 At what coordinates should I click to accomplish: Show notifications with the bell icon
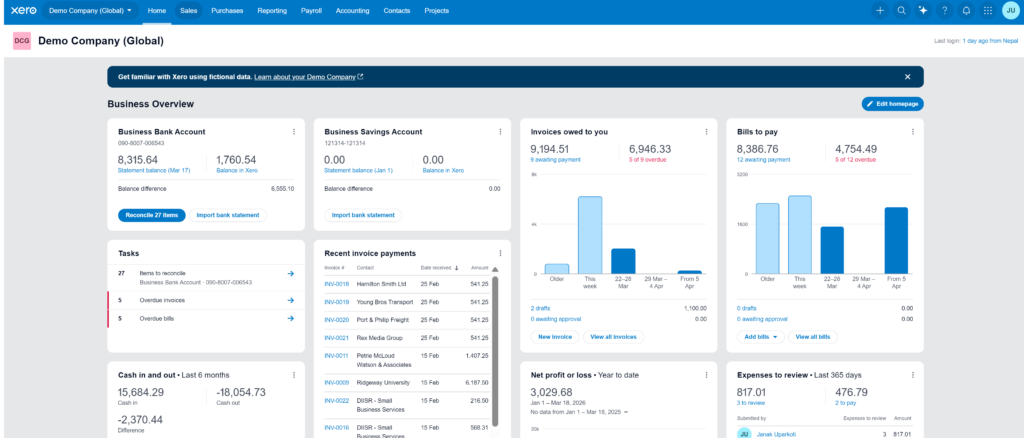pos(966,10)
